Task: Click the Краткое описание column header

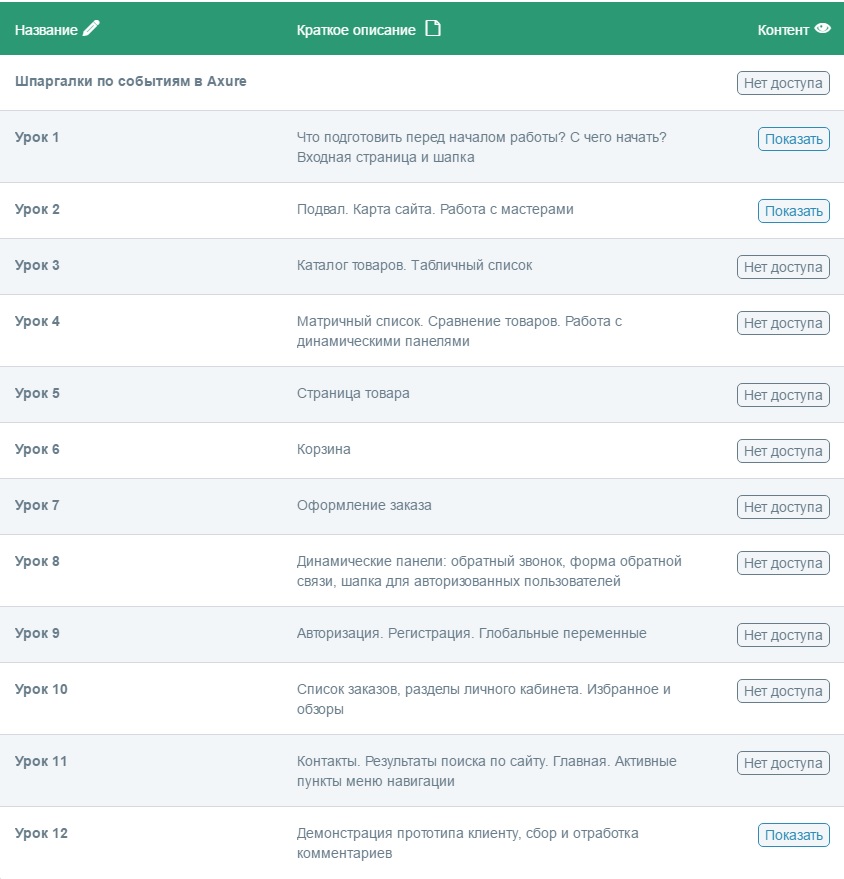Action: pos(356,30)
